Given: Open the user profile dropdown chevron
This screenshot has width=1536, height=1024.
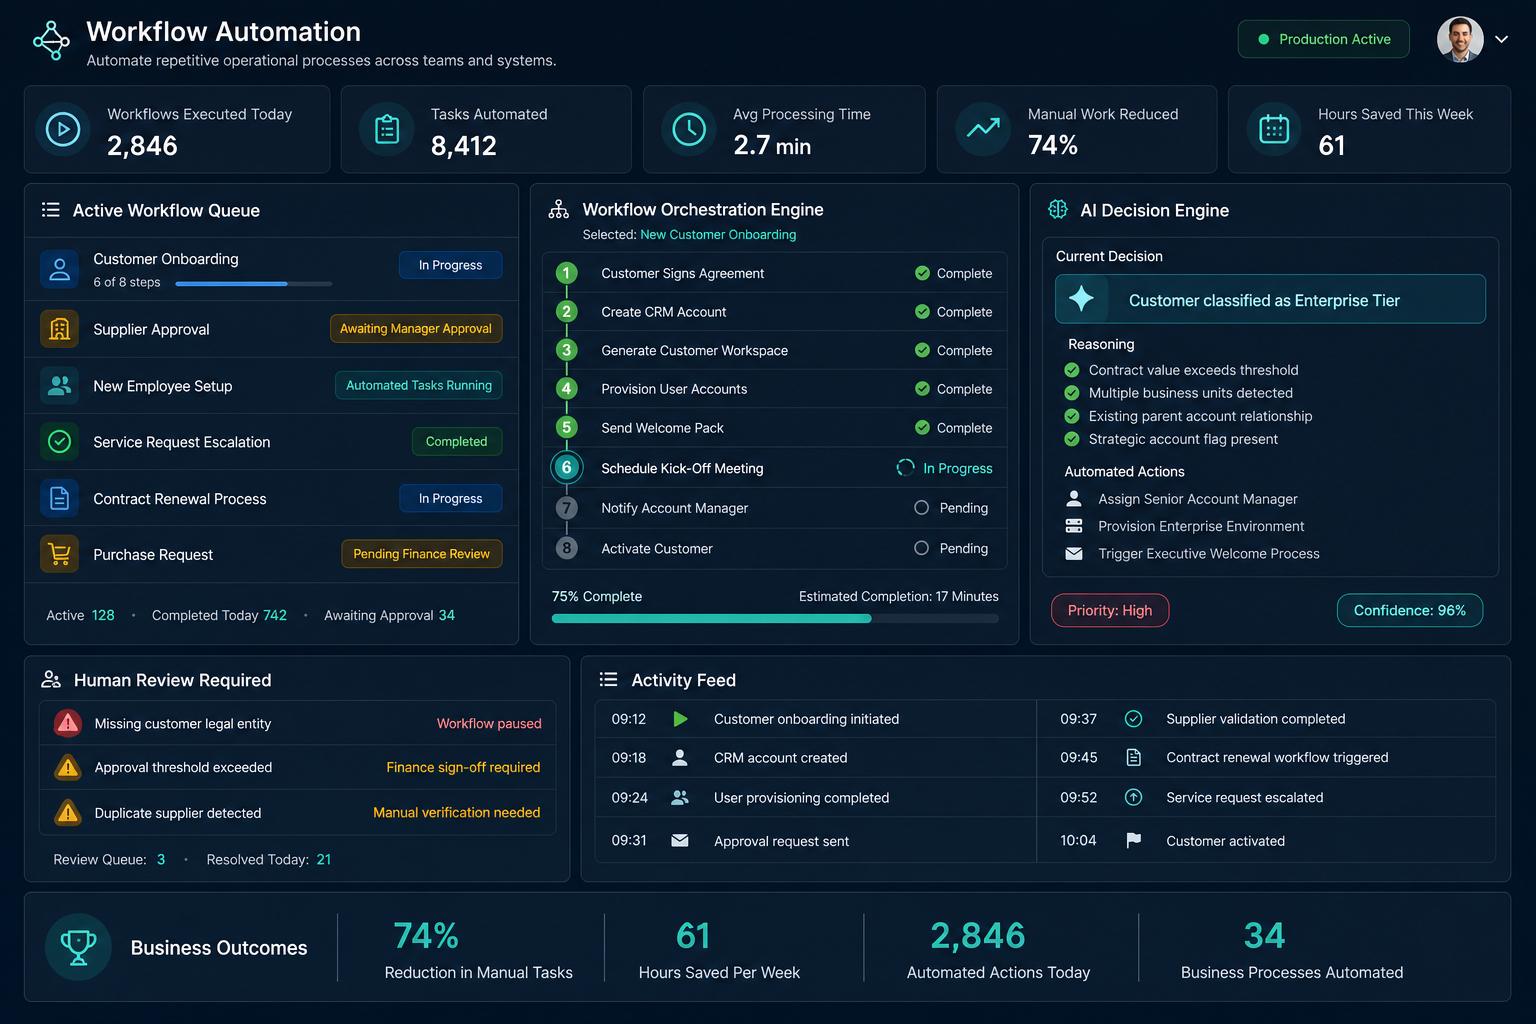Looking at the screenshot, I should (1501, 39).
